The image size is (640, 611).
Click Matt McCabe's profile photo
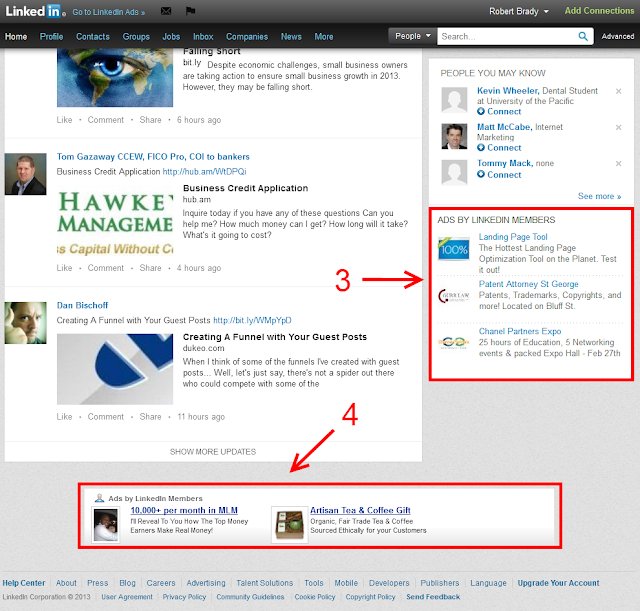454,136
